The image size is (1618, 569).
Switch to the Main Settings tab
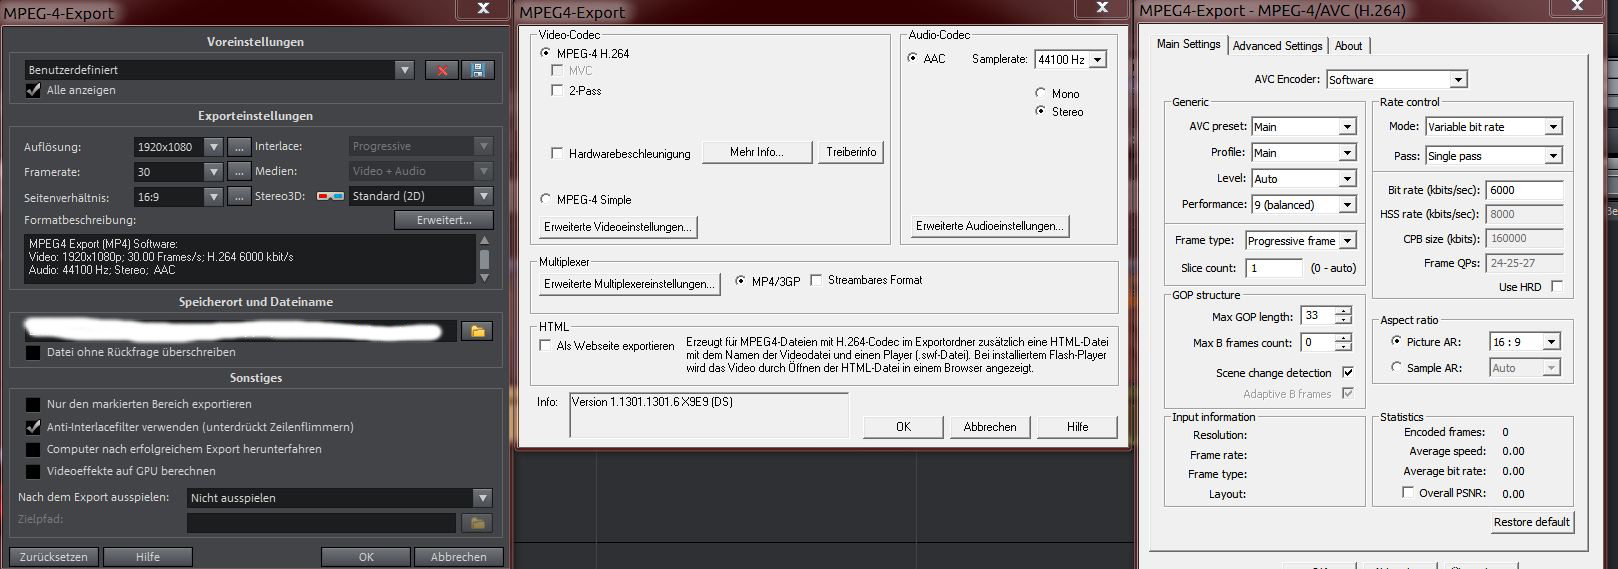[1188, 44]
